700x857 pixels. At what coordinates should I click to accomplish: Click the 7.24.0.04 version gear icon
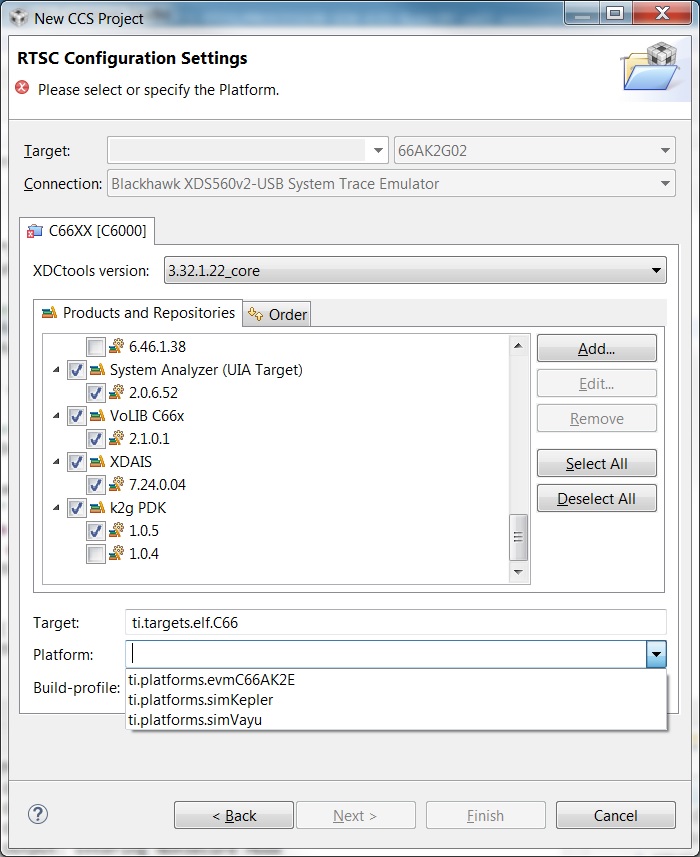[x=117, y=485]
